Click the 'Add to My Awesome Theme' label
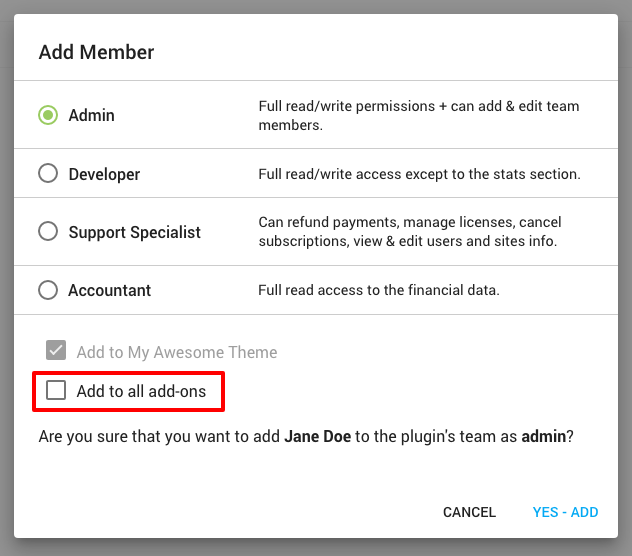Screen dimensions: 632x556 pyautogui.click(x=177, y=352)
